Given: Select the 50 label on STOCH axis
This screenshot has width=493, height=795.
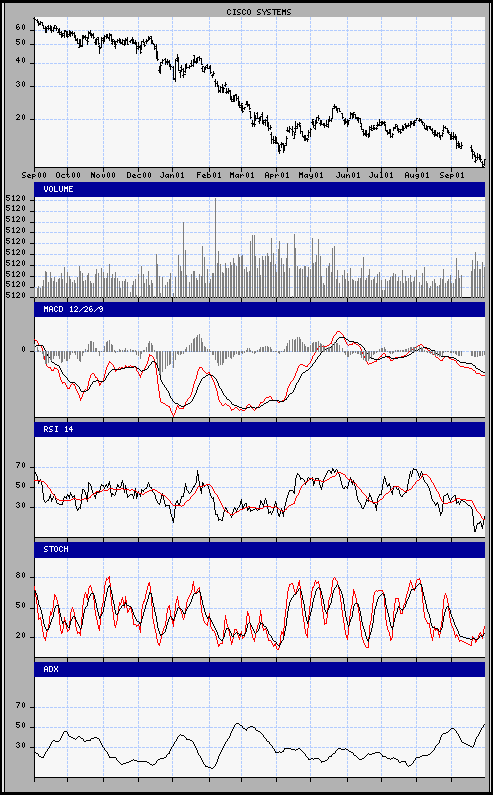Looking at the screenshot, I should click(20, 607).
